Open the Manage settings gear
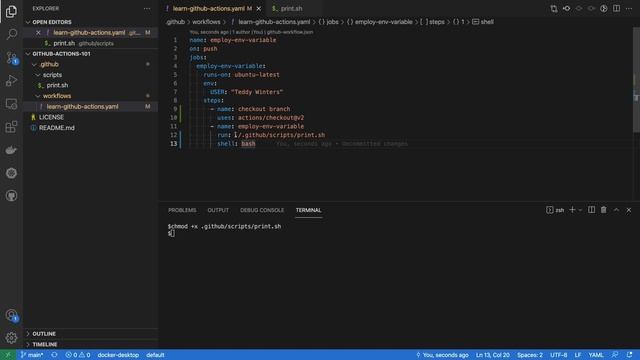This screenshot has width=640, height=360. coord(11,338)
